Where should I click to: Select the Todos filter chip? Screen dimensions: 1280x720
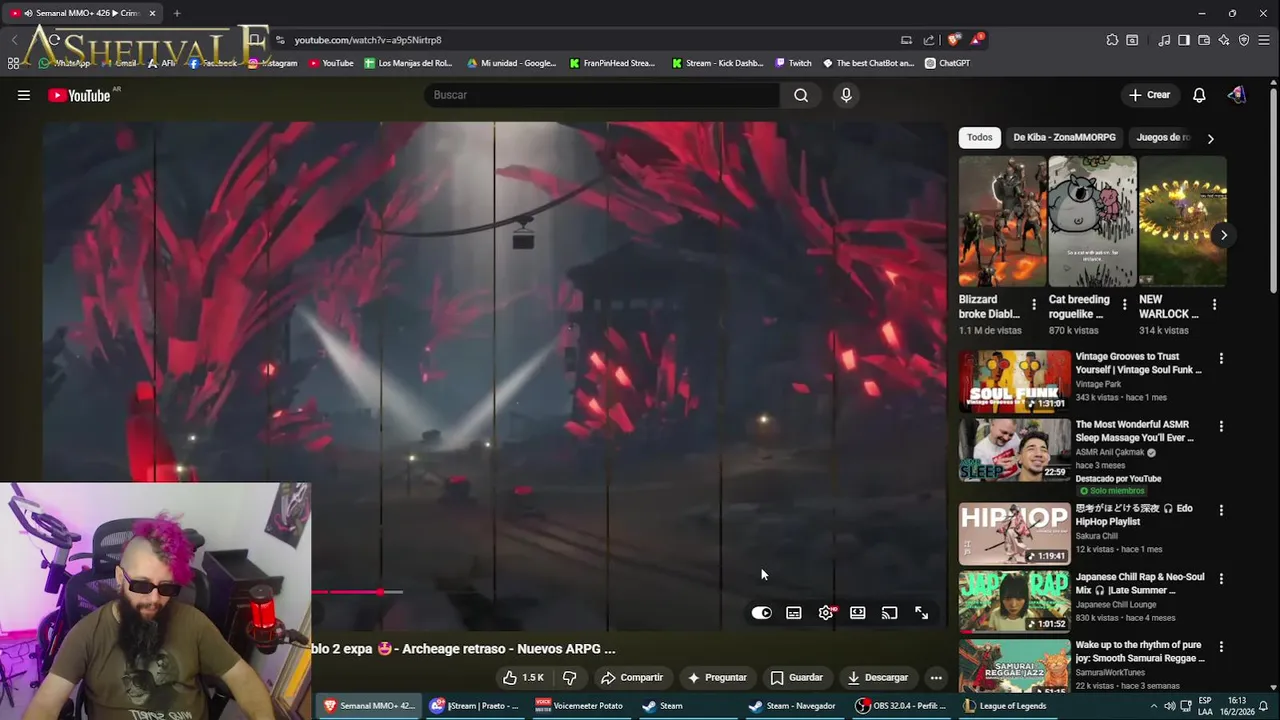(x=980, y=138)
